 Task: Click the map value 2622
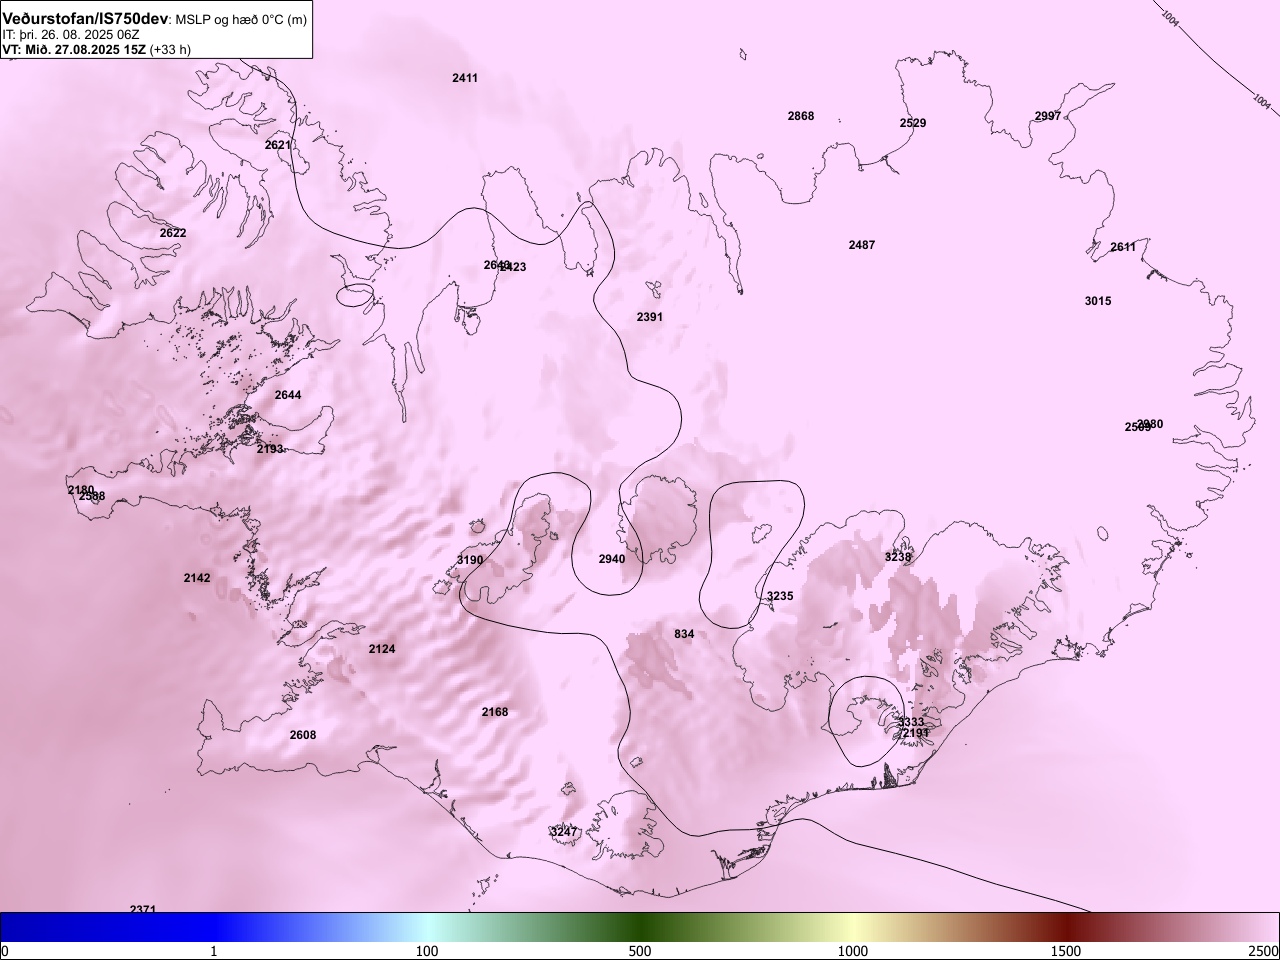click(173, 233)
